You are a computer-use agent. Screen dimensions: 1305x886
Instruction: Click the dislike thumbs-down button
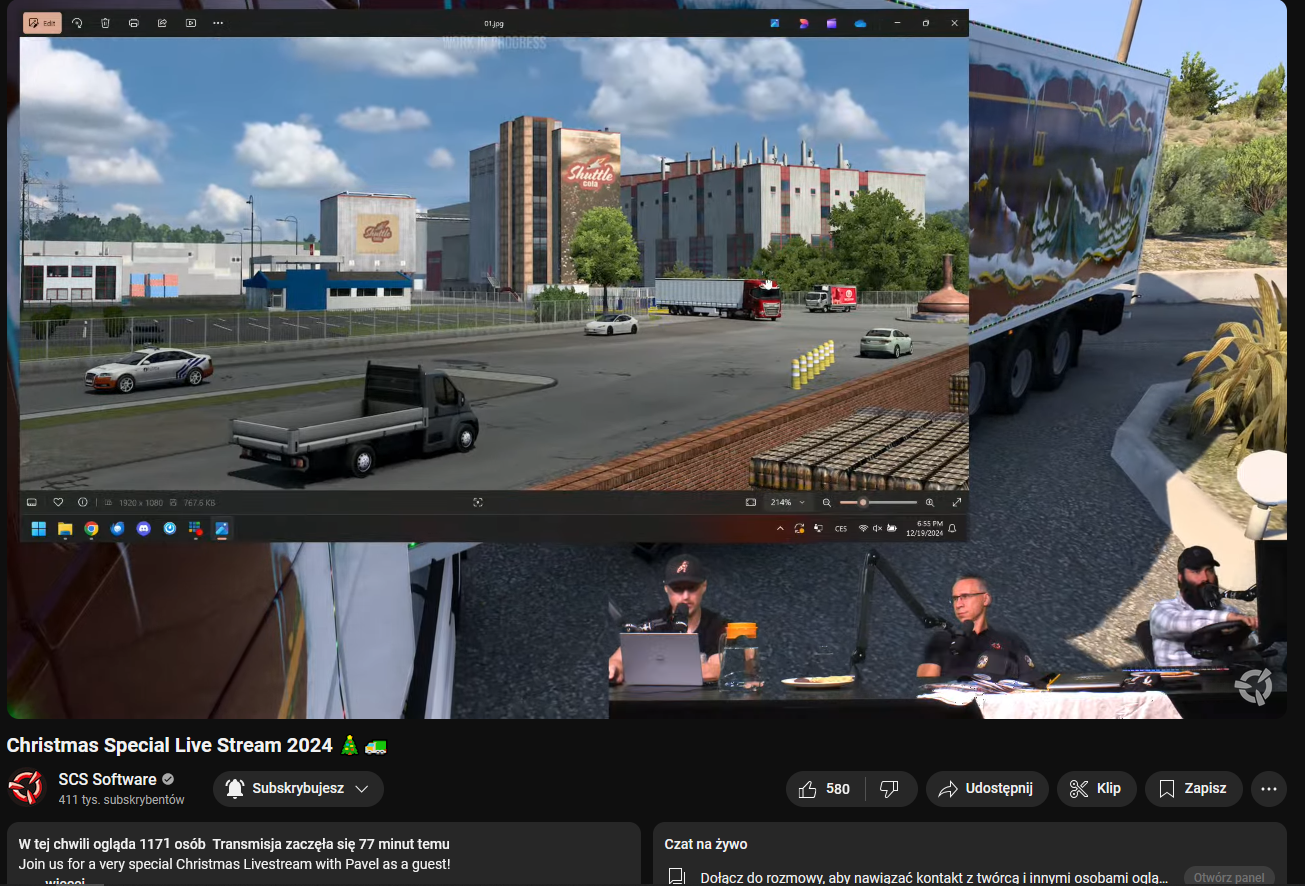coord(889,789)
